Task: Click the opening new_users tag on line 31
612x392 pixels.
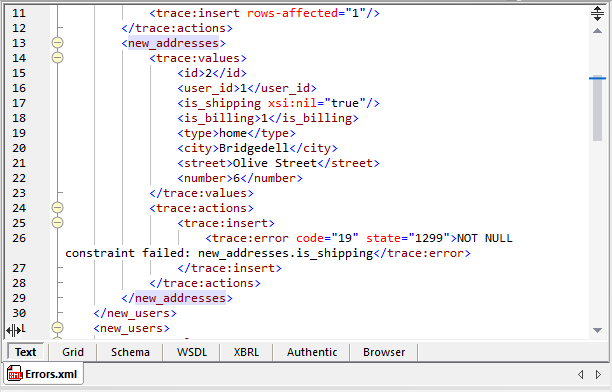Action: pyautogui.click(x=132, y=328)
